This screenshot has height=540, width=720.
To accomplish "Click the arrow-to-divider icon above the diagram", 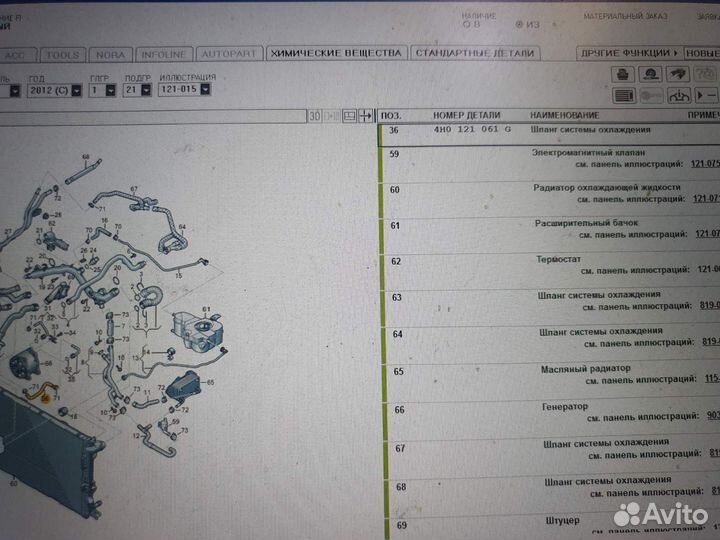I will (x=365, y=116).
